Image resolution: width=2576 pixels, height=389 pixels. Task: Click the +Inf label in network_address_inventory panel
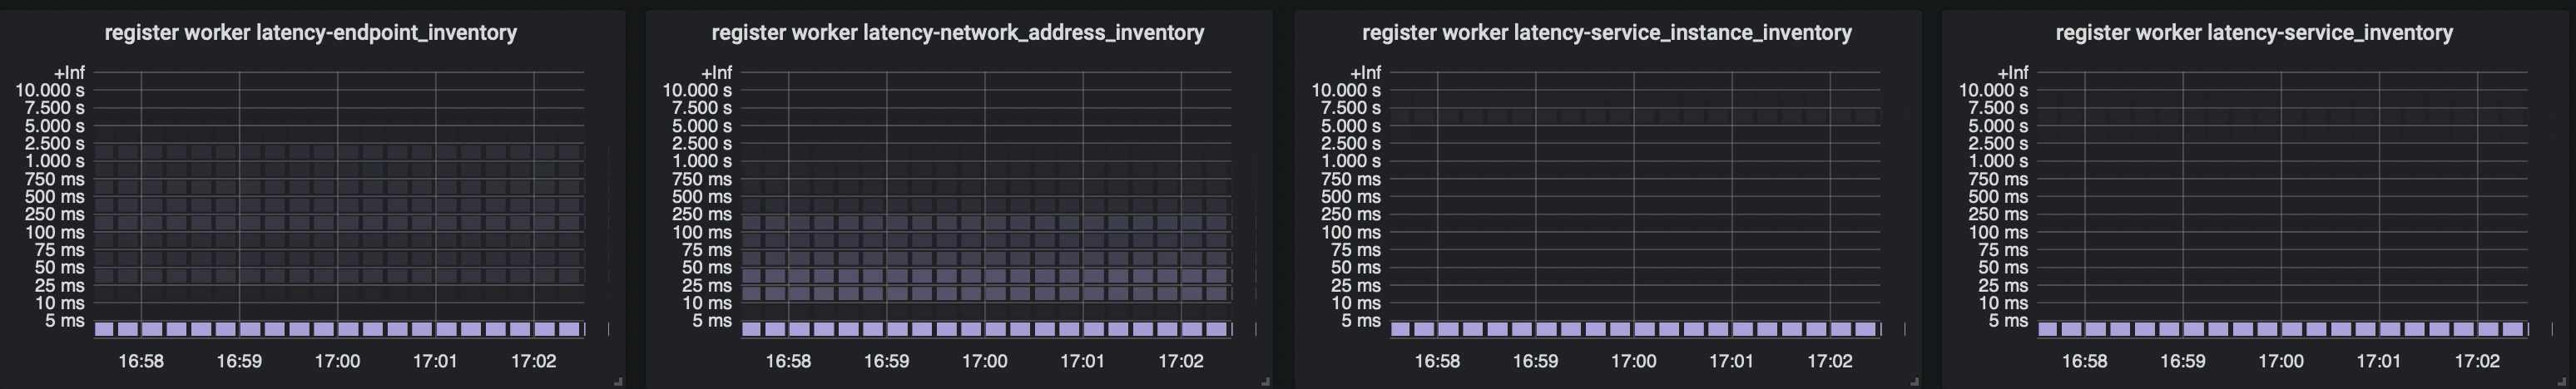[716, 73]
